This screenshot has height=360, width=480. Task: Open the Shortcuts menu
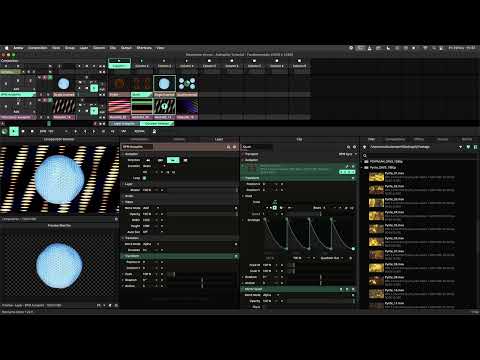144,48
